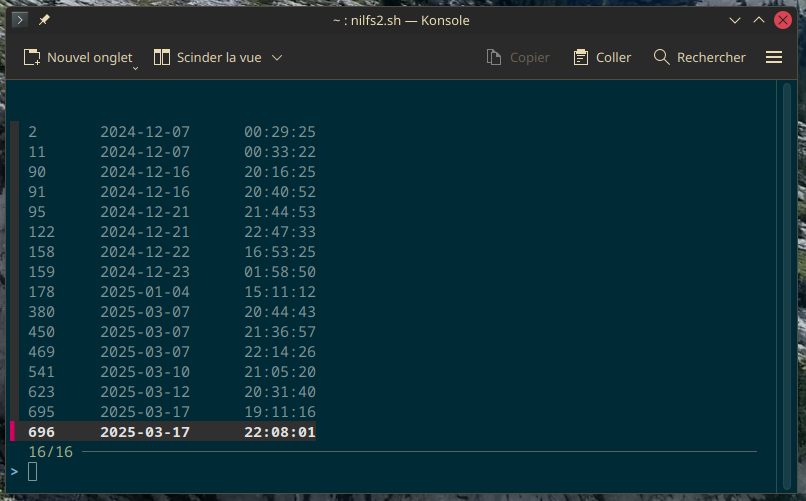Maximize the Konsole window
The width and height of the screenshot is (806, 501).
[759, 20]
